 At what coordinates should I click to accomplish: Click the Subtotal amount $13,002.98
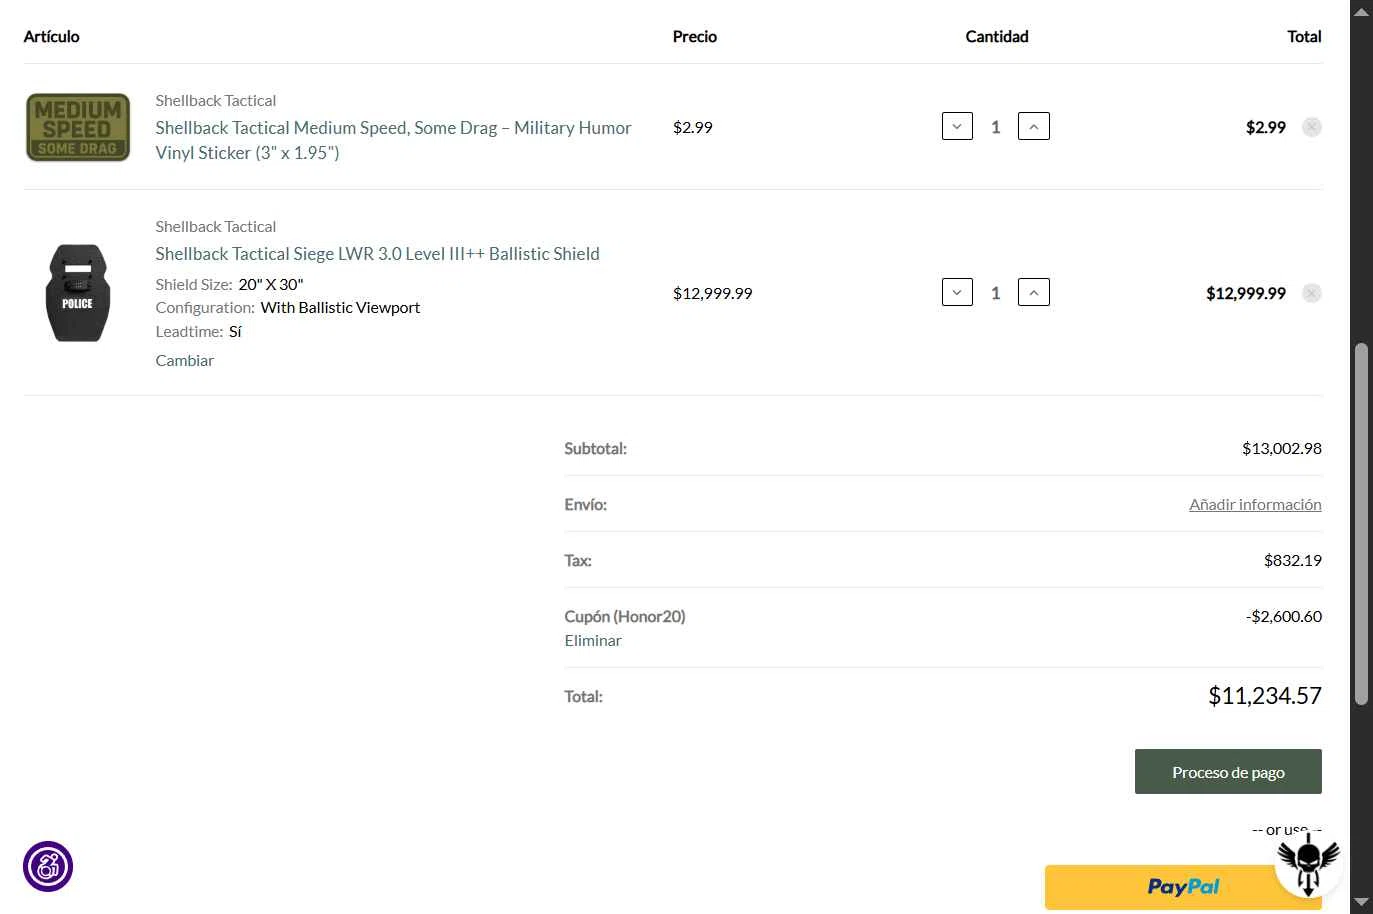coord(1281,448)
